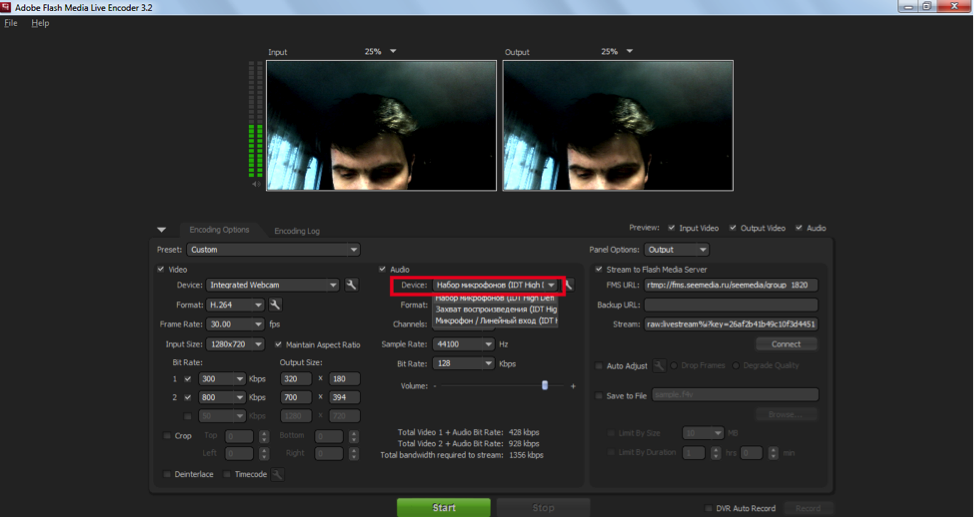Open video Device Integrated Webcam dropdown
Screen dimensions: 974x518
pos(273,285)
